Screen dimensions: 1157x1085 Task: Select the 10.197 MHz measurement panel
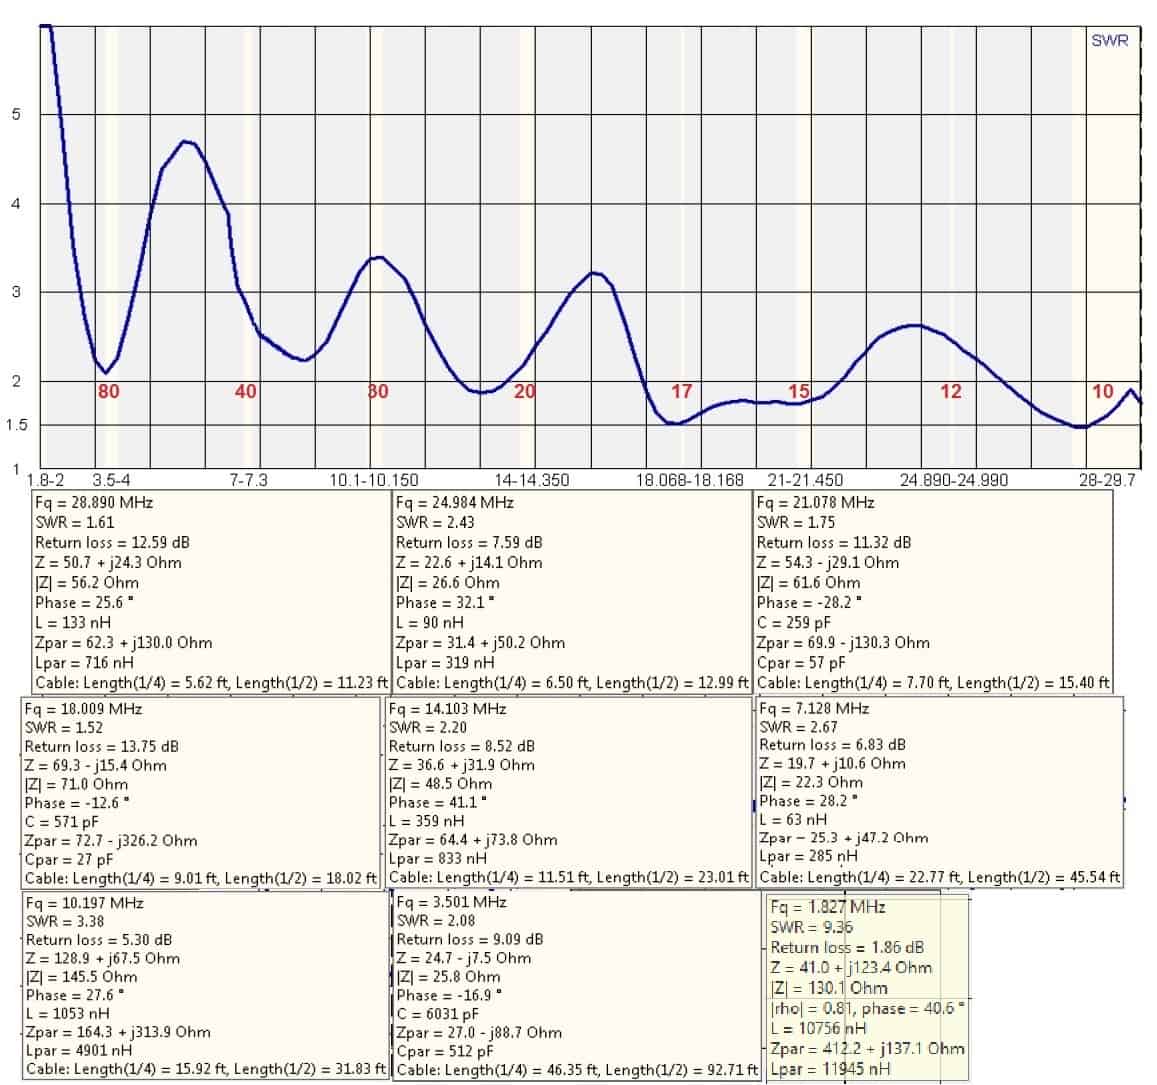pos(205,986)
